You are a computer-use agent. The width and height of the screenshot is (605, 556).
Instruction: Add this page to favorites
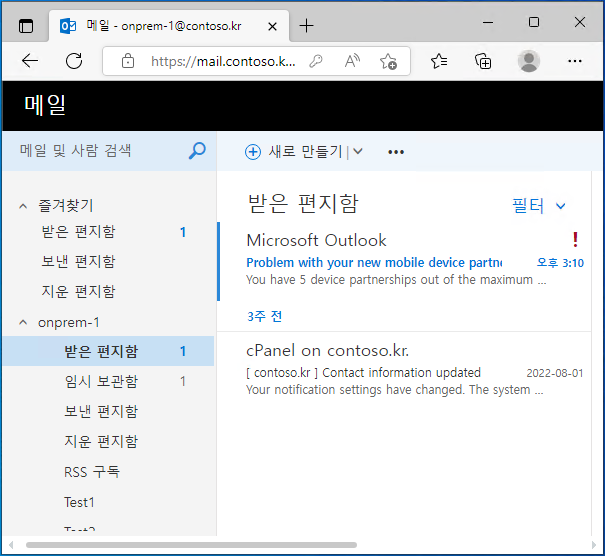coord(388,61)
